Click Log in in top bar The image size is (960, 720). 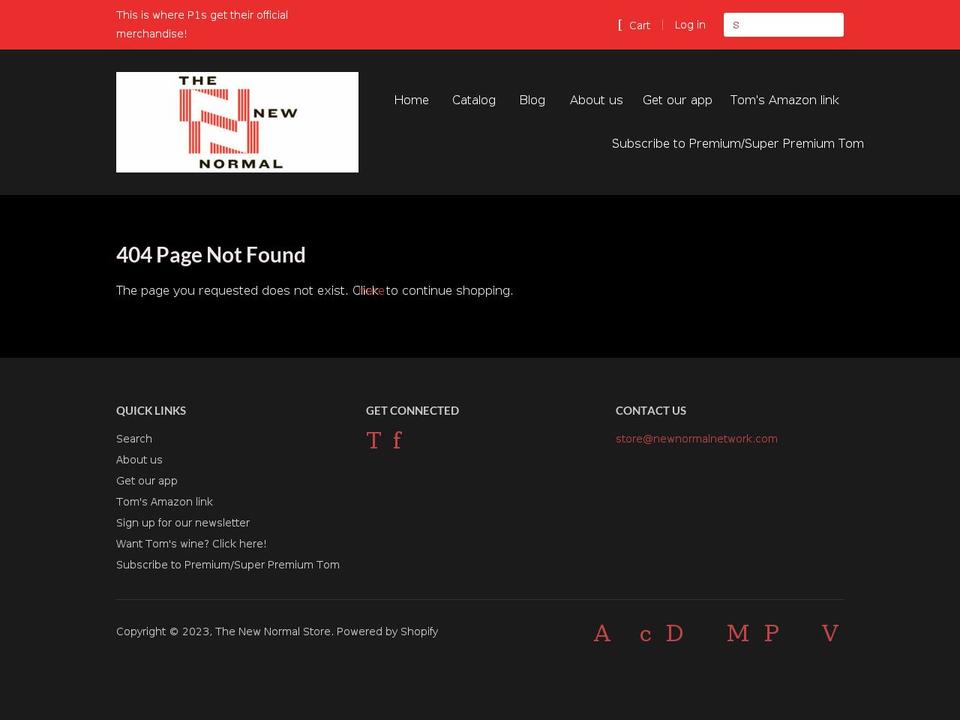pos(690,25)
